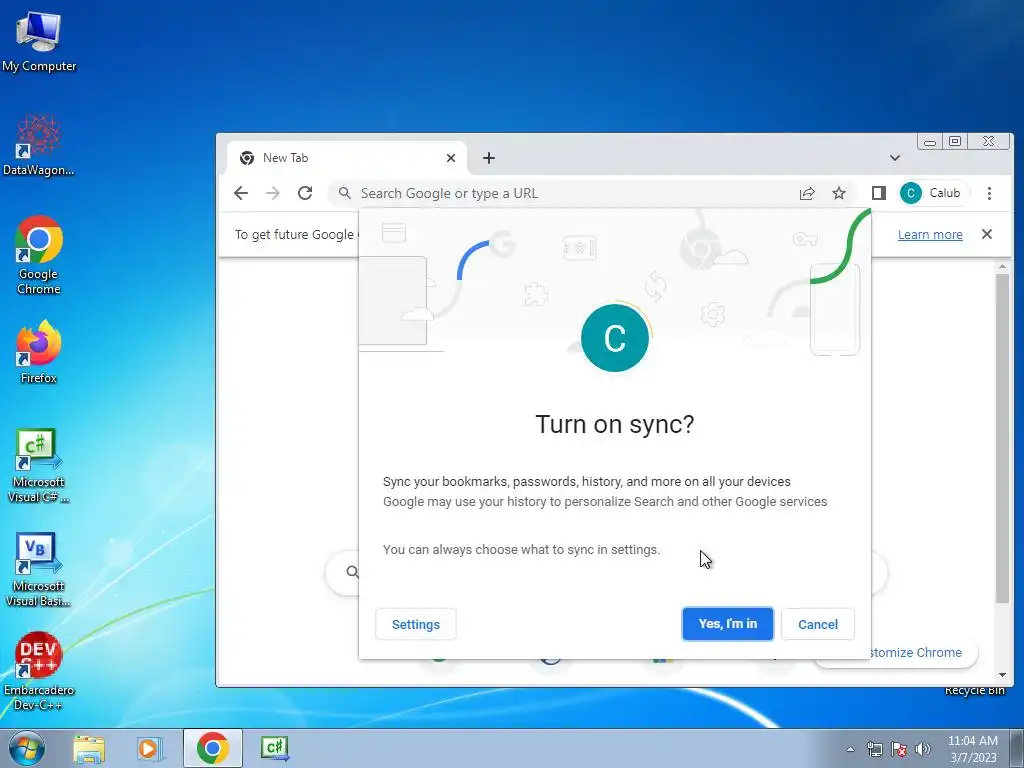
Task: Open the Chrome side panel icon
Action: [879, 193]
